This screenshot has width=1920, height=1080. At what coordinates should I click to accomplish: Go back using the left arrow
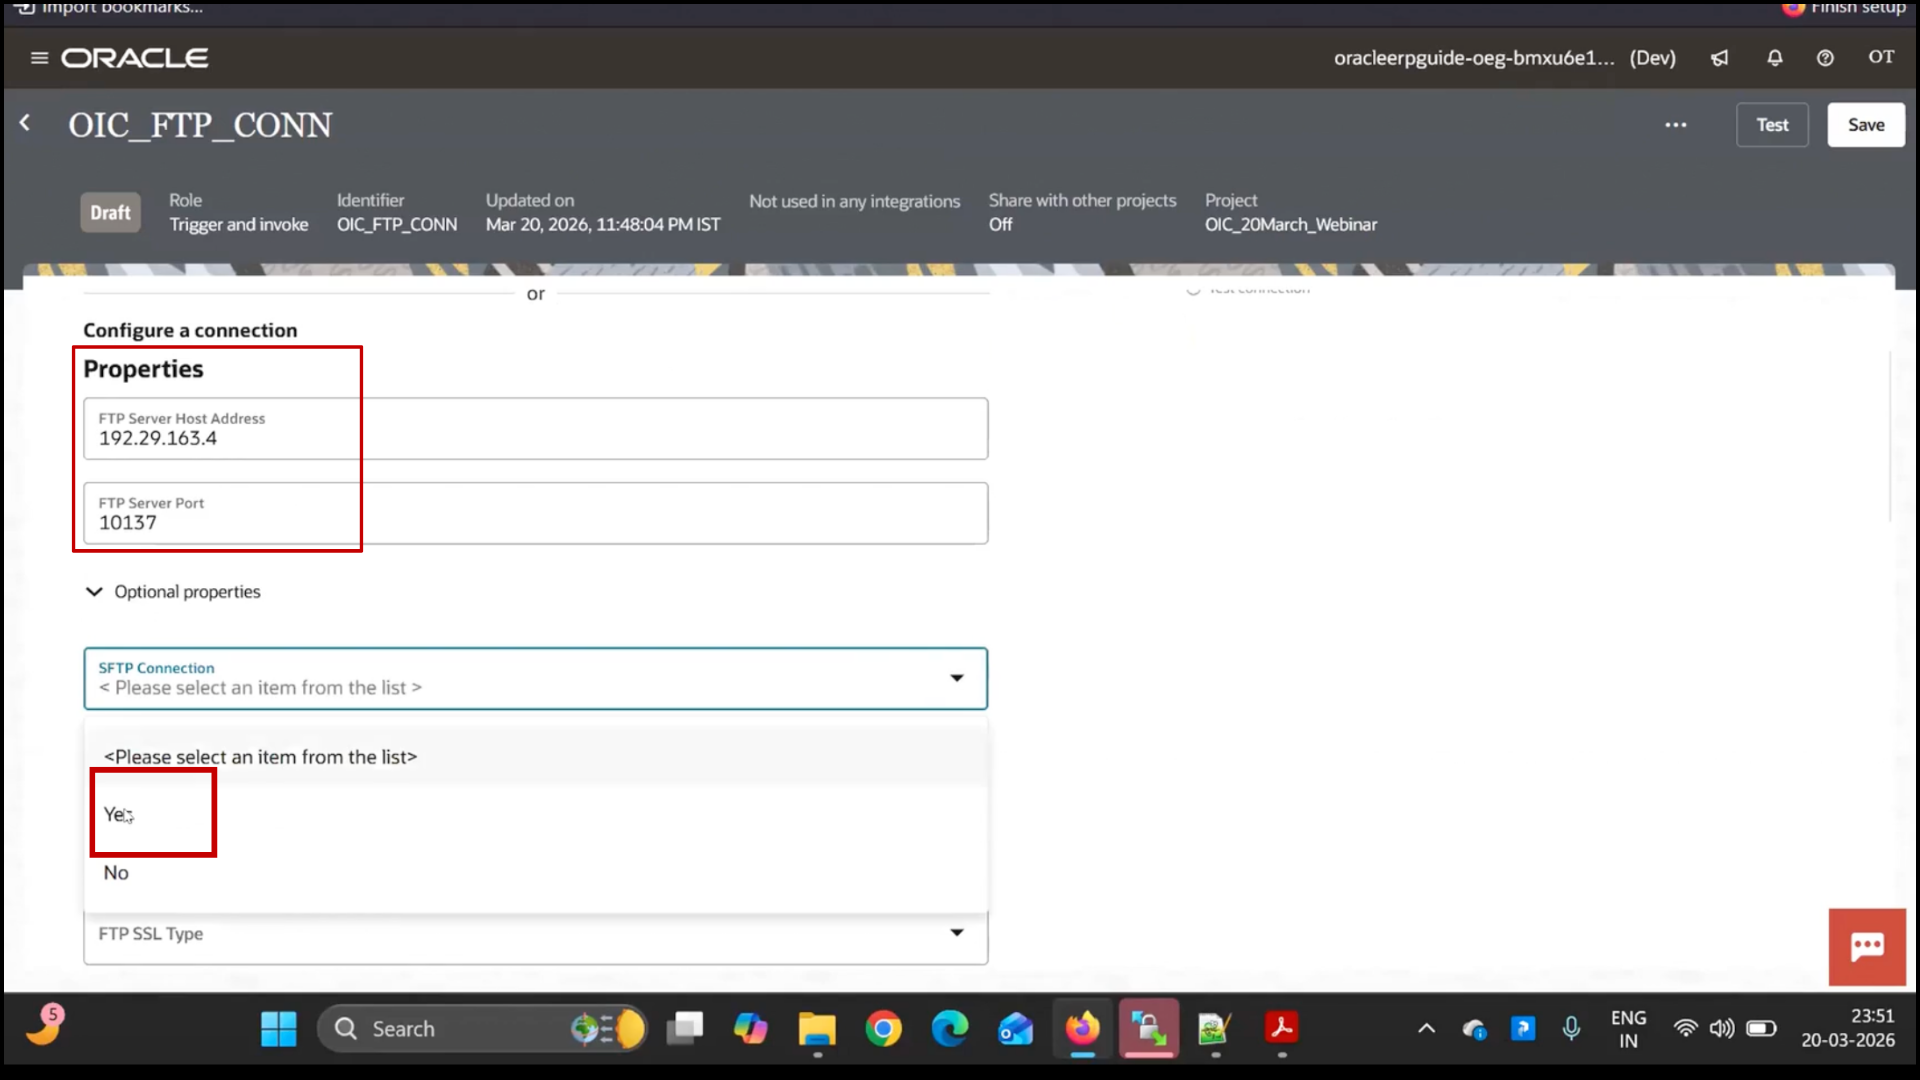coord(25,123)
